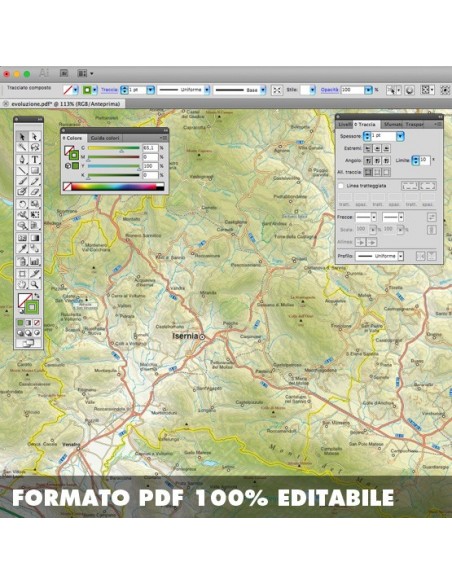Select the Pencil tool
The image size is (452, 584).
click(x=35, y=181)
